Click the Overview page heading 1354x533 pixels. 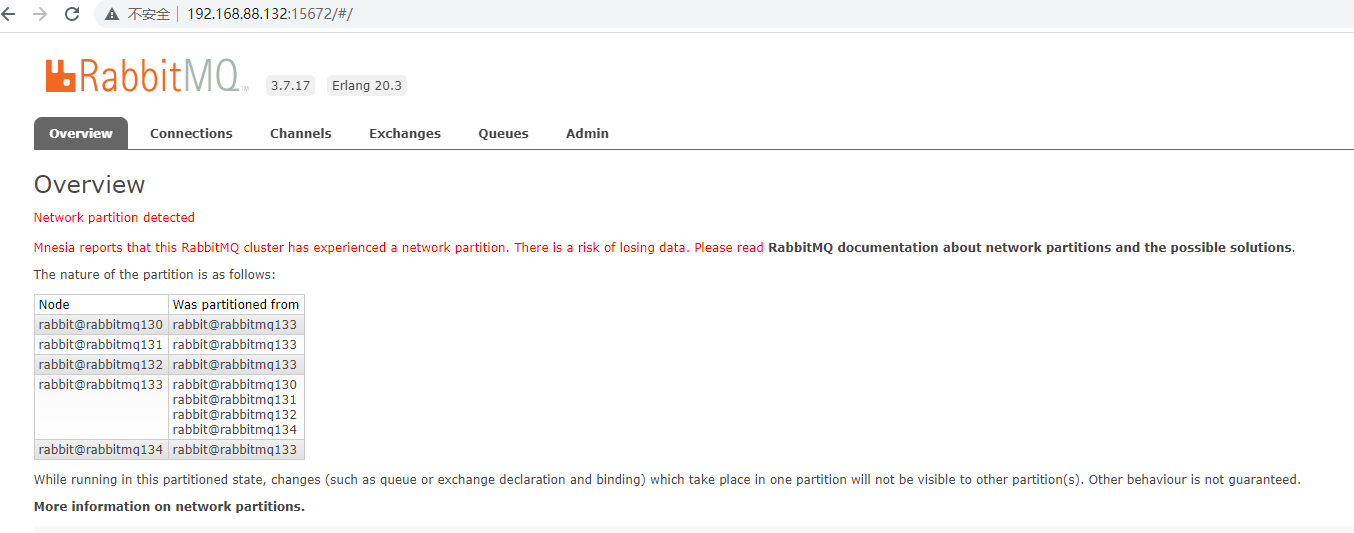click(x=89, y=185)
